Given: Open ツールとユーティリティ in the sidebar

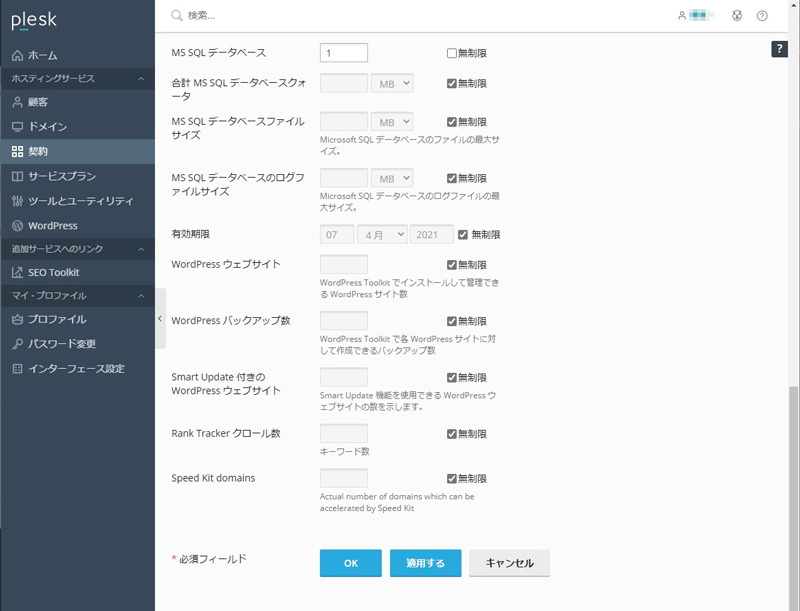Looking at the screenshot, I should coord(78,201).
